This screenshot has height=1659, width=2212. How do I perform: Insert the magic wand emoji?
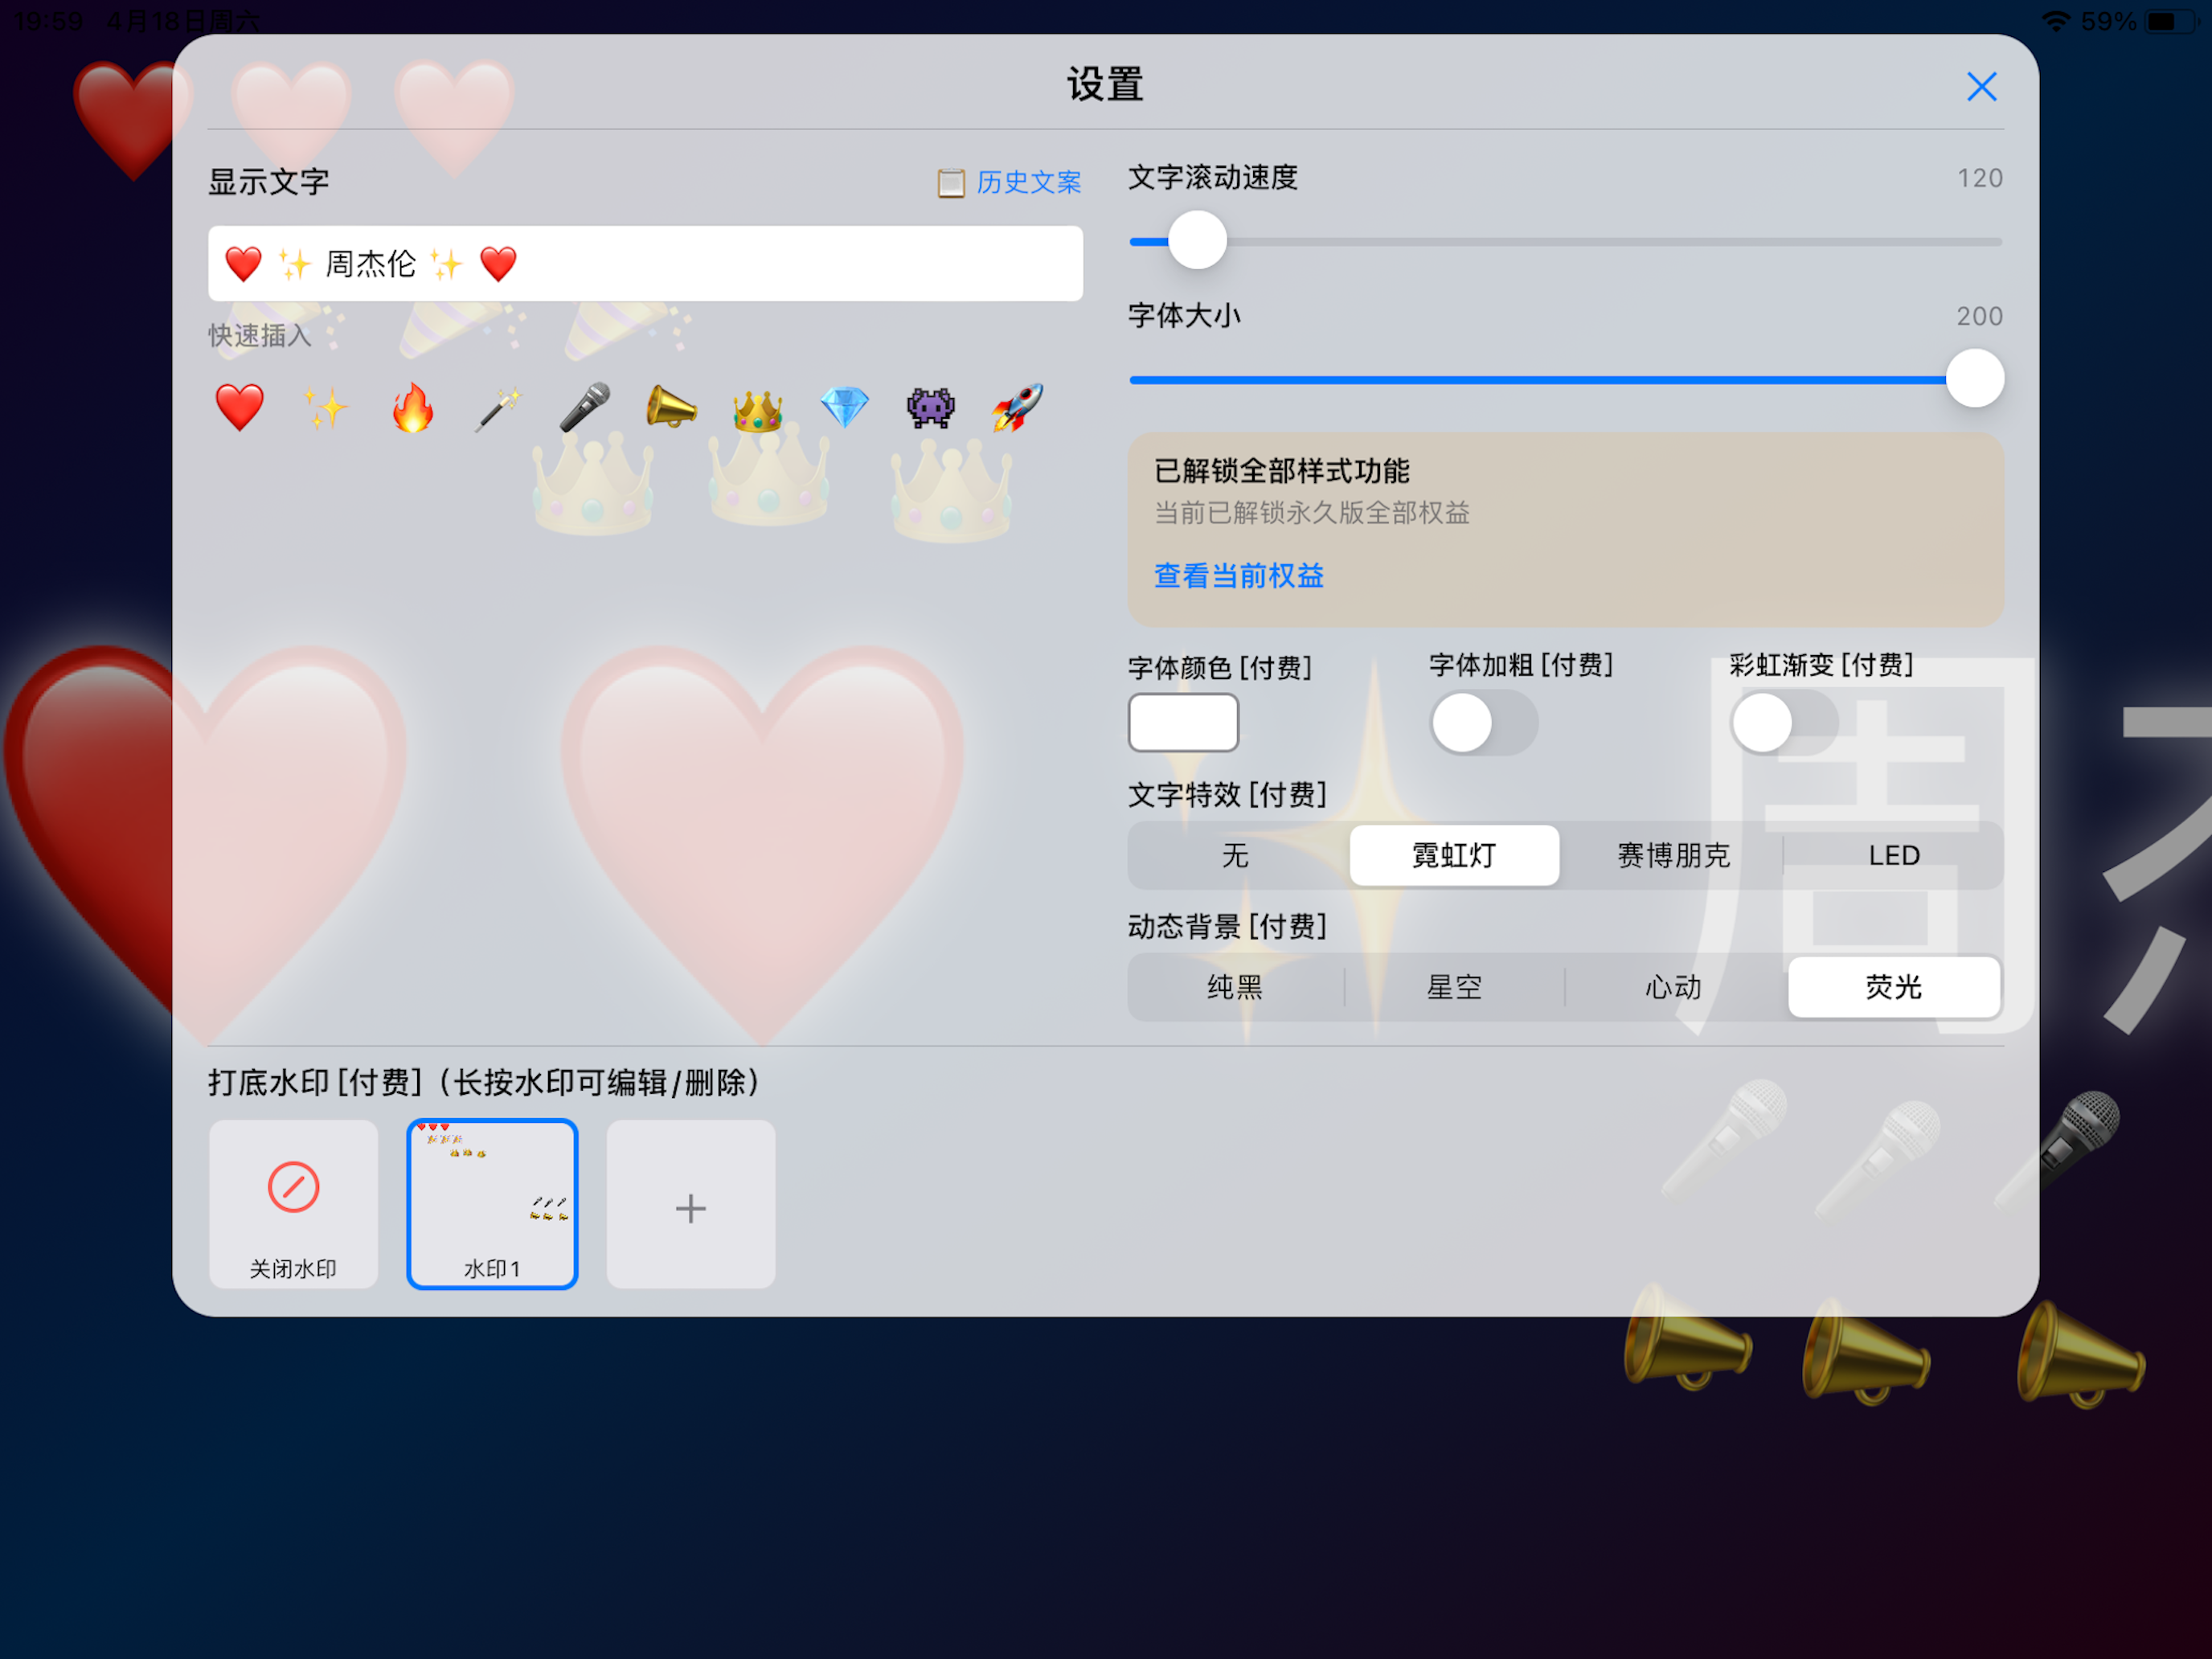tap(498, 408)
